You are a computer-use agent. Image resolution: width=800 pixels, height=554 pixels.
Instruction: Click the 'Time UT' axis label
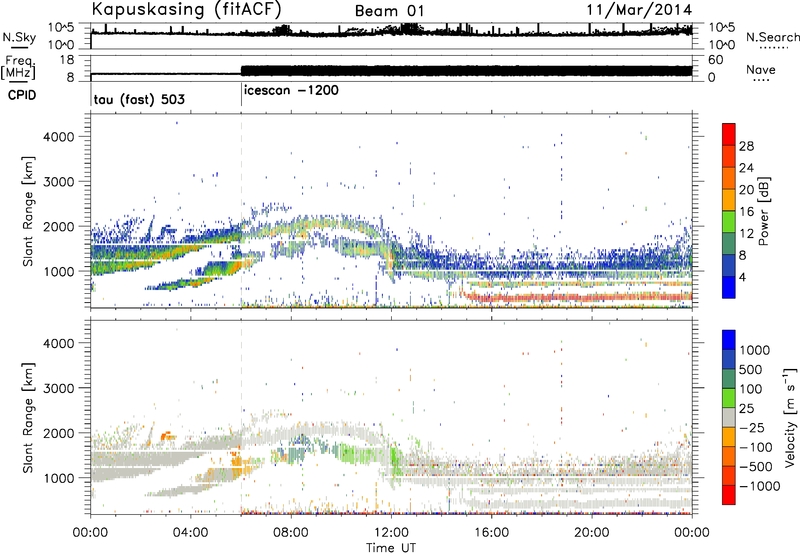coord(391,548)
